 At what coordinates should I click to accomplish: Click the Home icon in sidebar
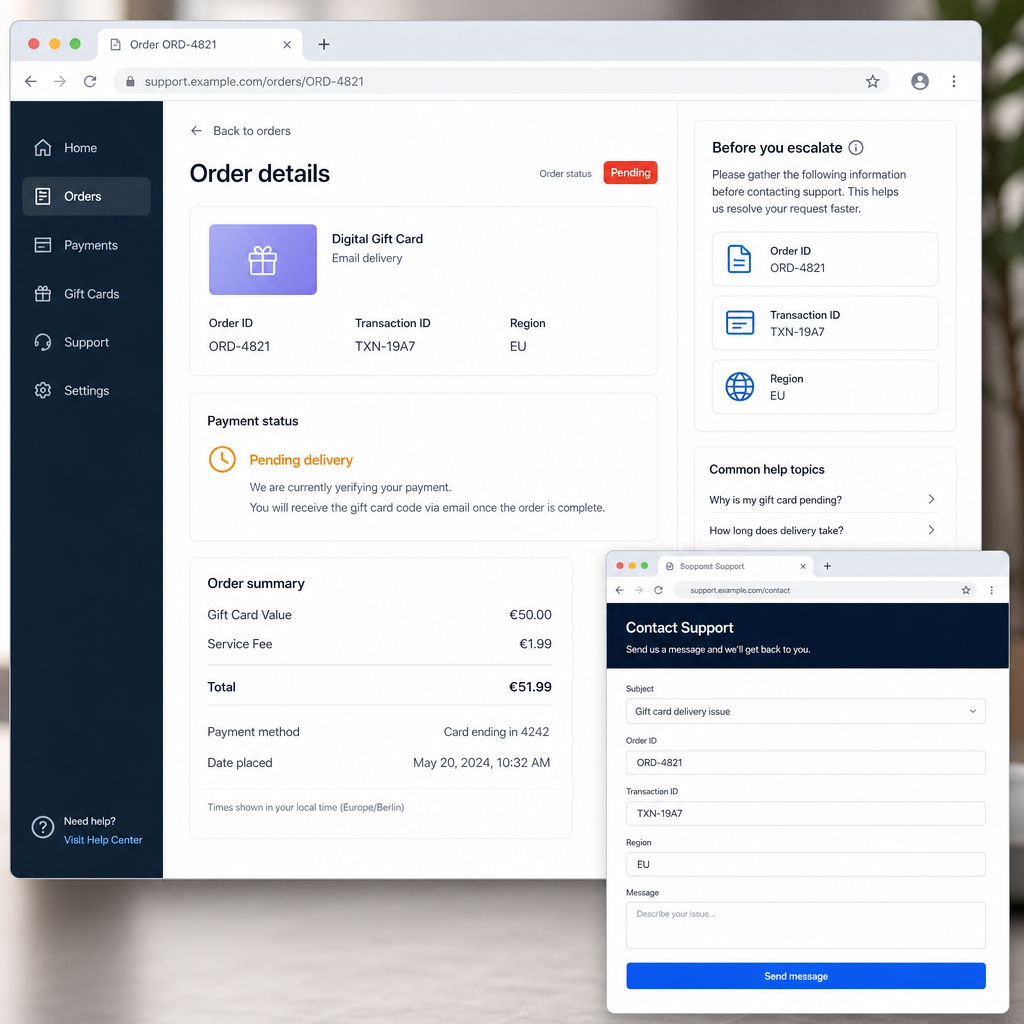coord(42,148)
